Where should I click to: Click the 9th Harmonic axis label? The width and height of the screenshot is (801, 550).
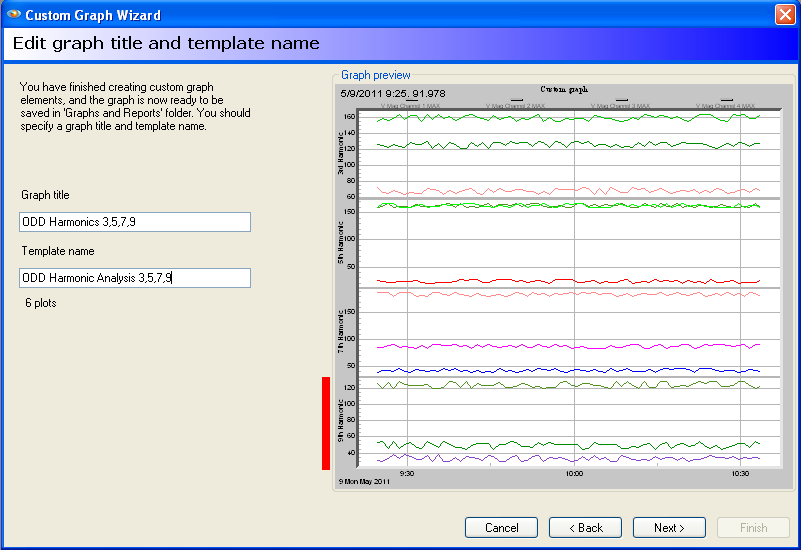(341, 421)
